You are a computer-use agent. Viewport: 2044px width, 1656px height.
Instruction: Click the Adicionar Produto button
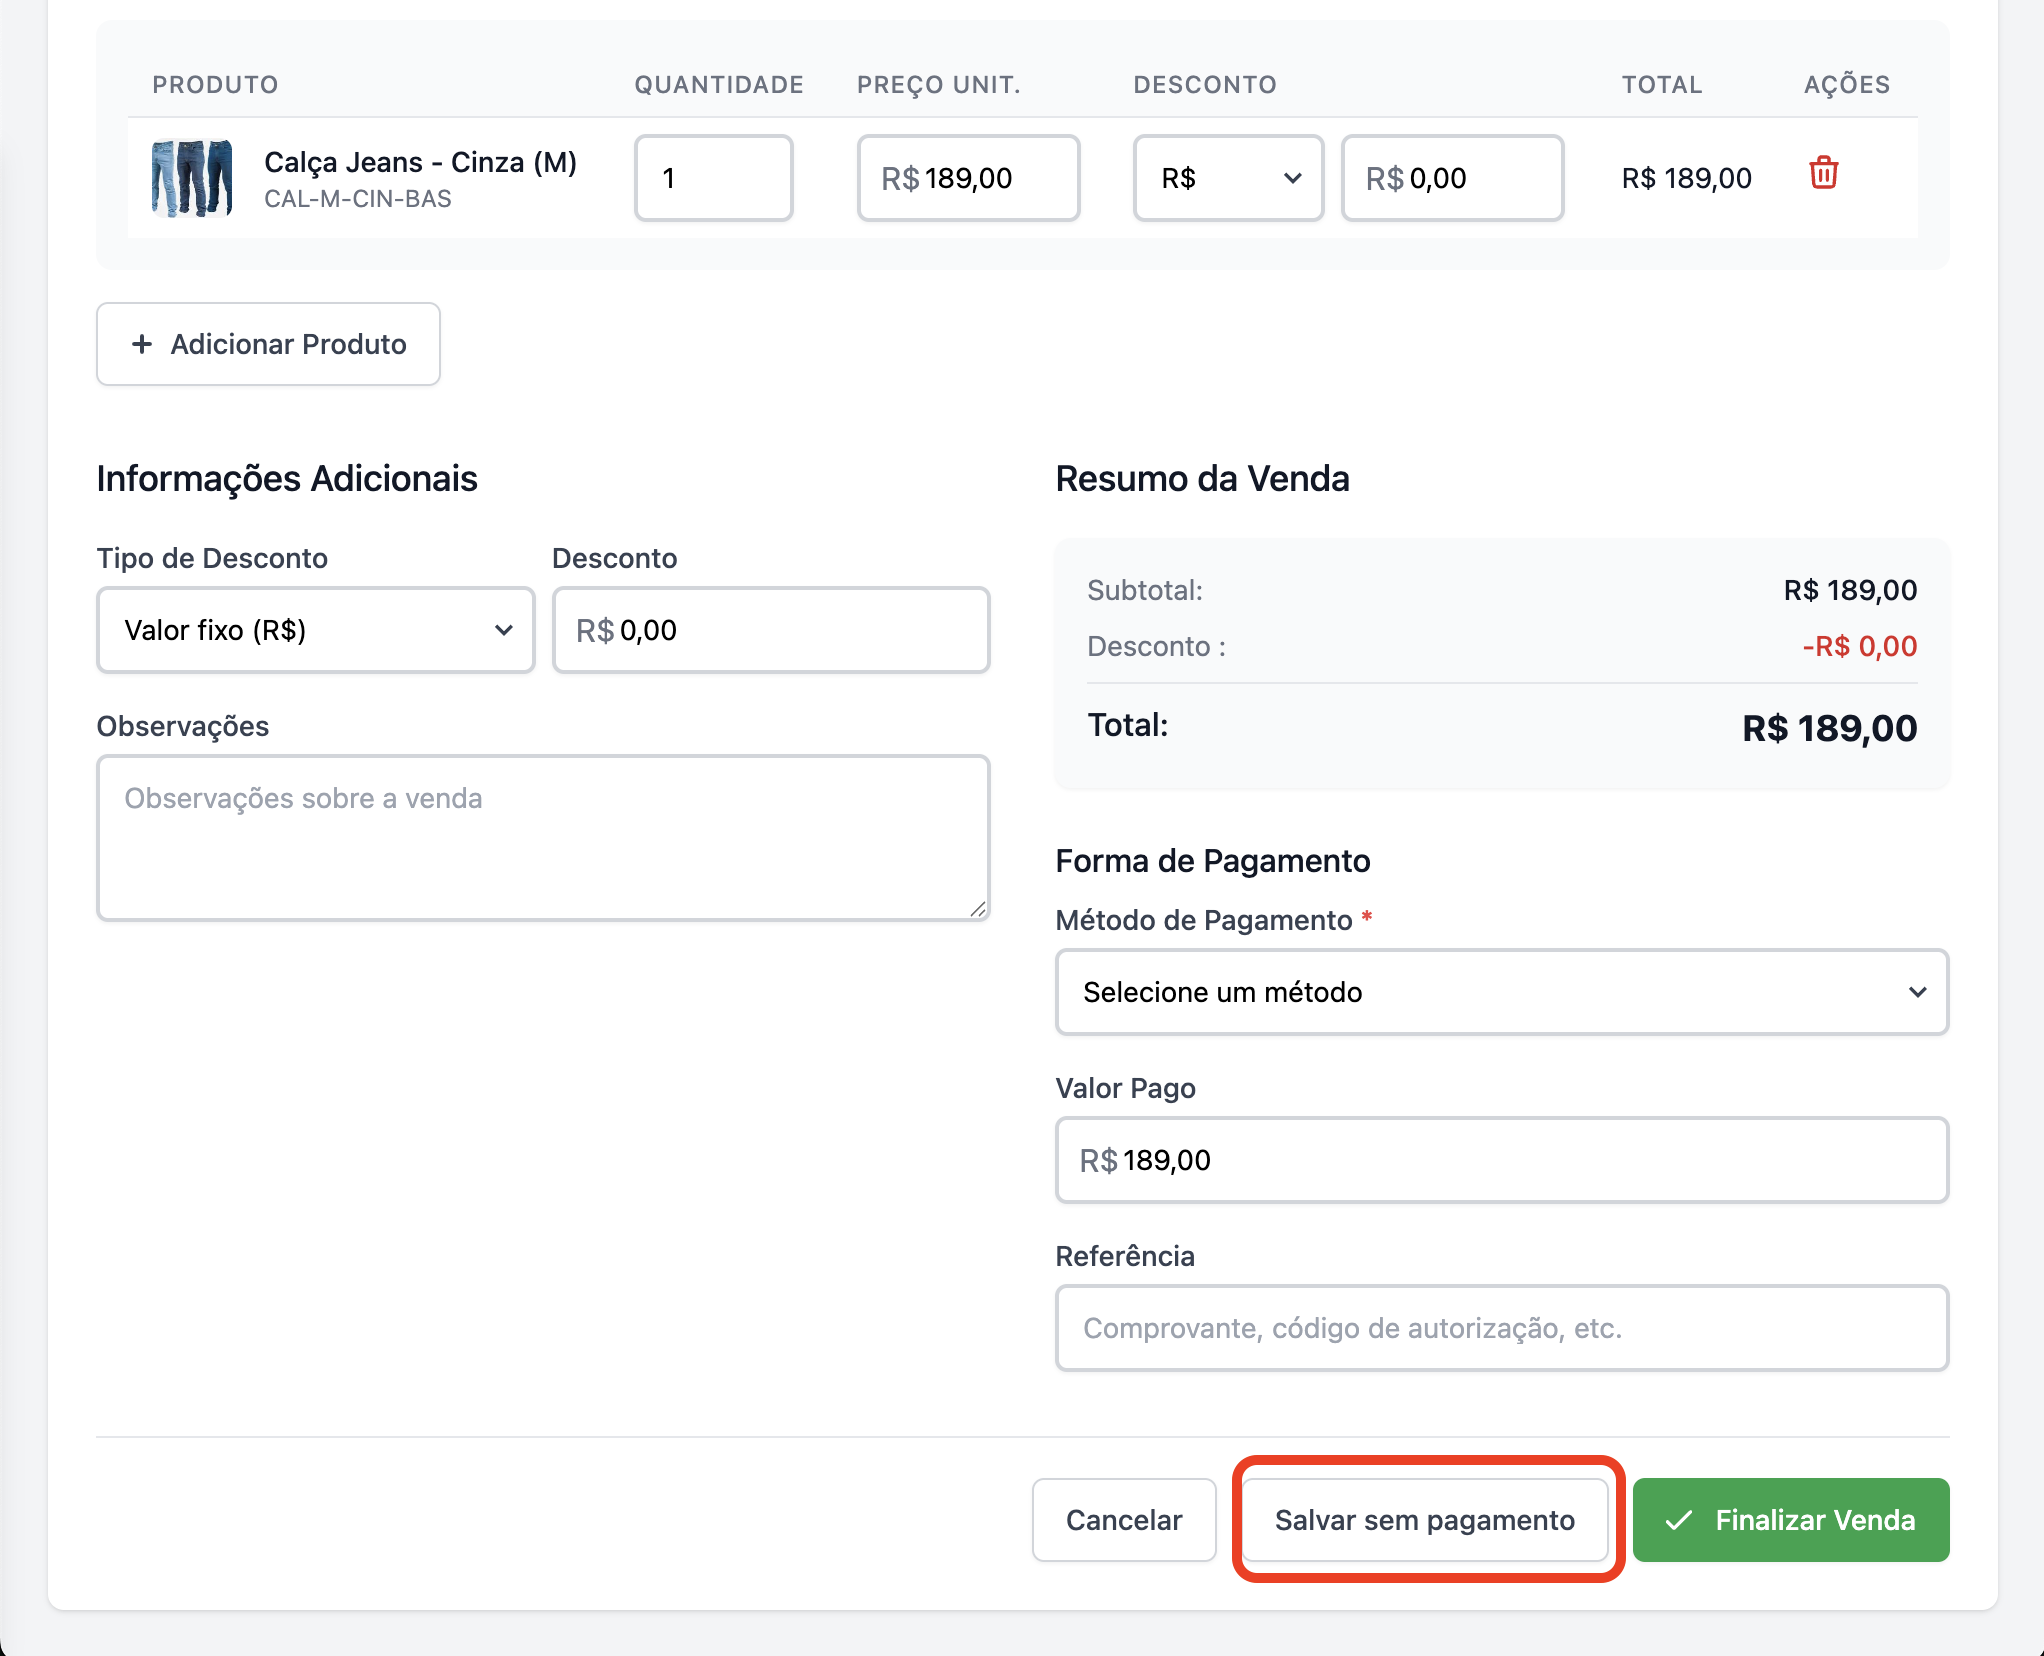tap(268, 344)
